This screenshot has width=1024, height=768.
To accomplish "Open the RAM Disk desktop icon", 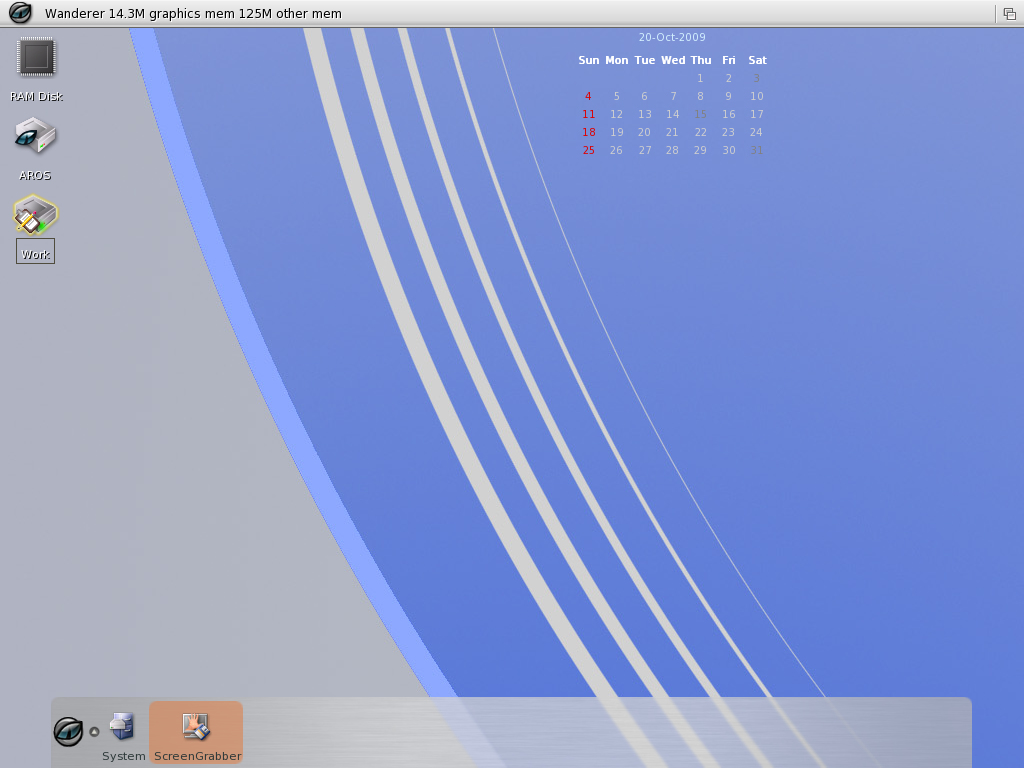I will pos(36,58).
